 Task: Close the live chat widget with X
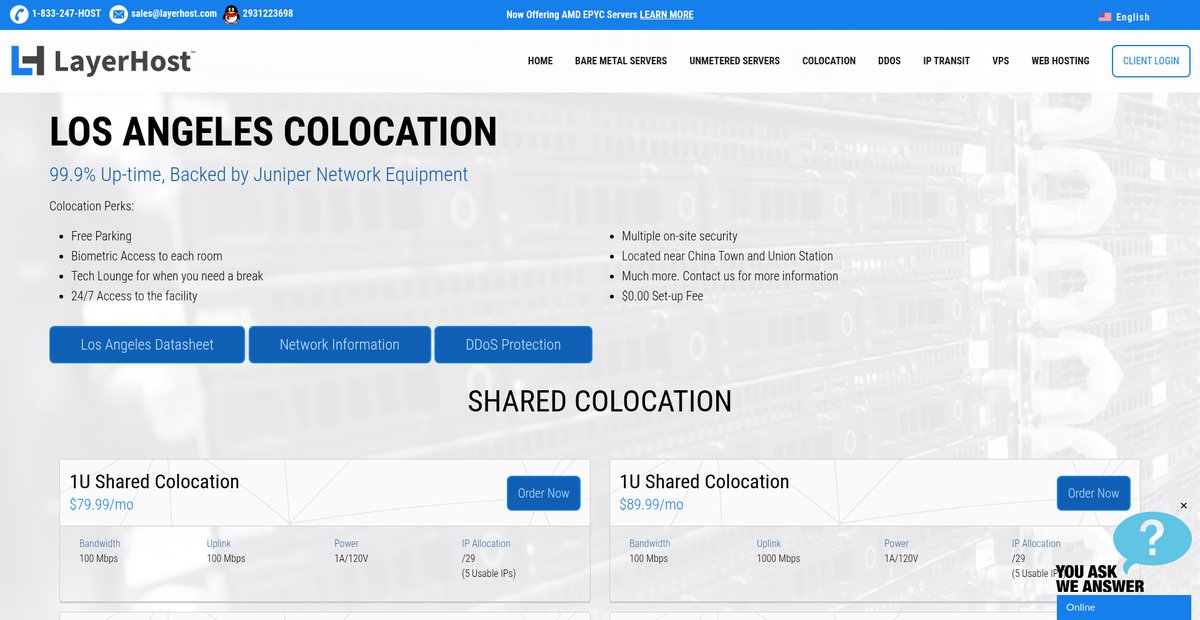1184,506
